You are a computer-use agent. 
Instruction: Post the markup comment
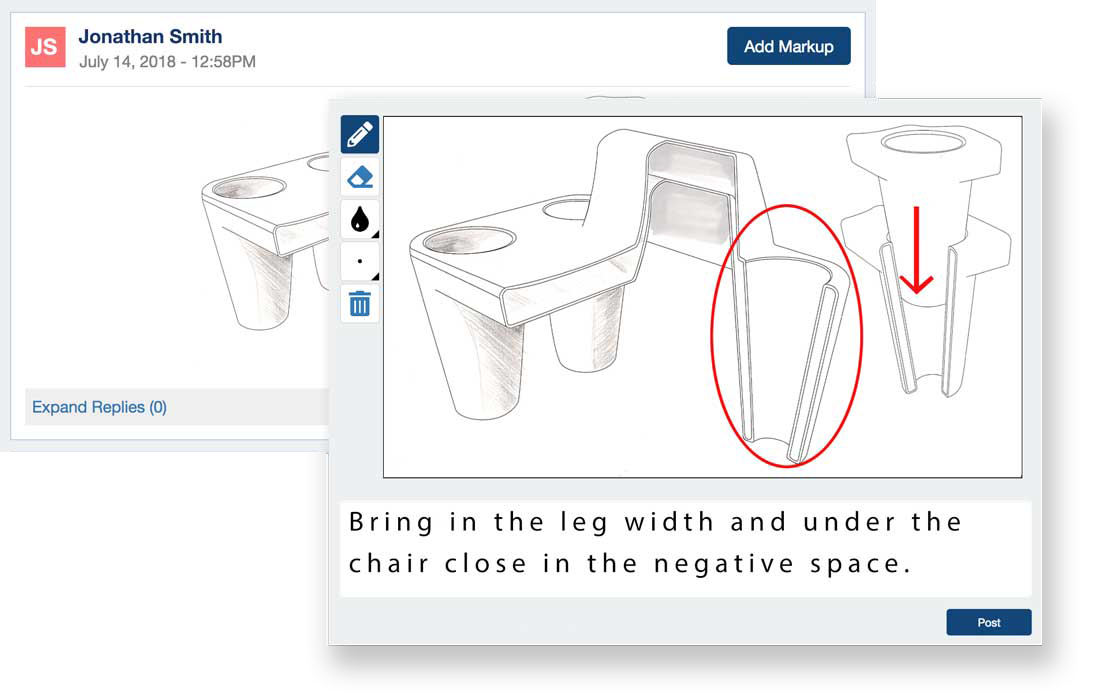[988, 622]
